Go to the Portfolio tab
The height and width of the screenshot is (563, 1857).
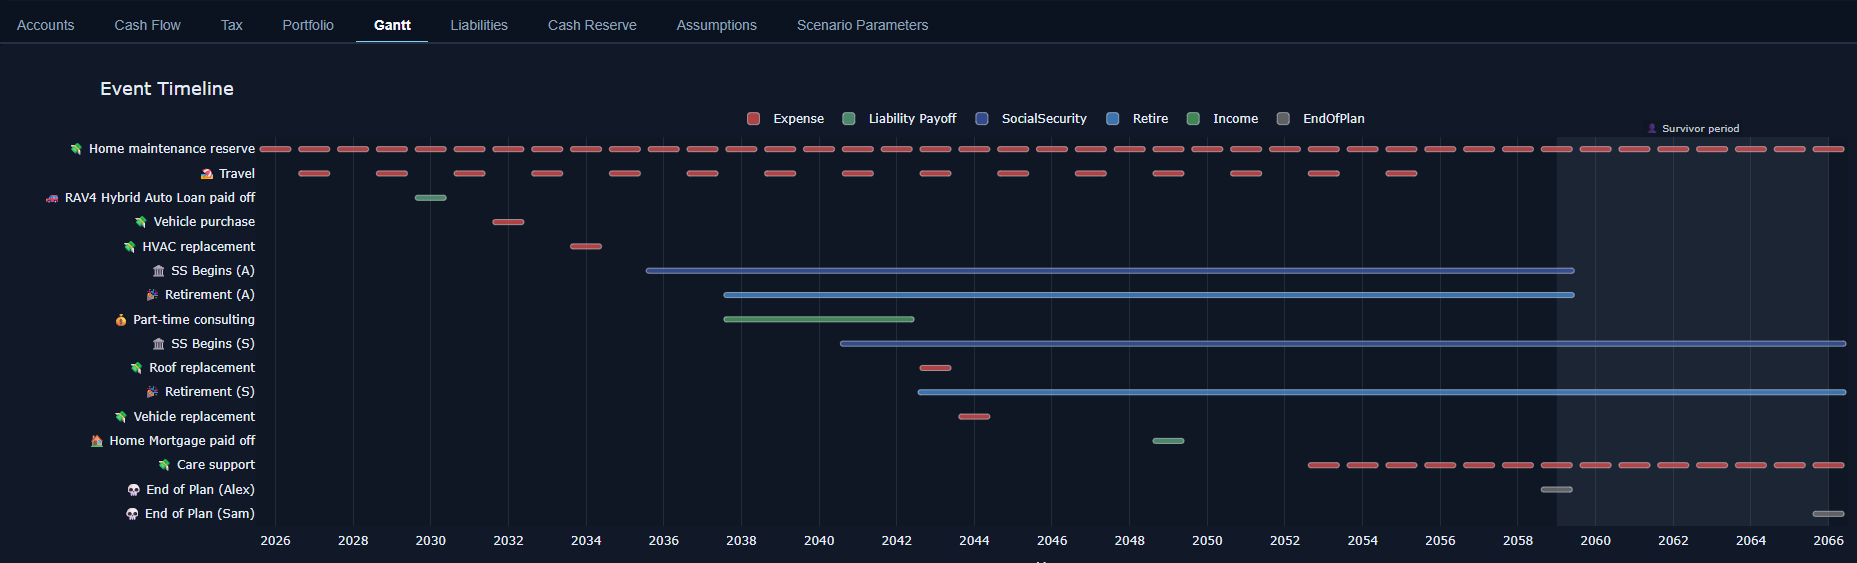pyautogui.click(x=308, y=25)
